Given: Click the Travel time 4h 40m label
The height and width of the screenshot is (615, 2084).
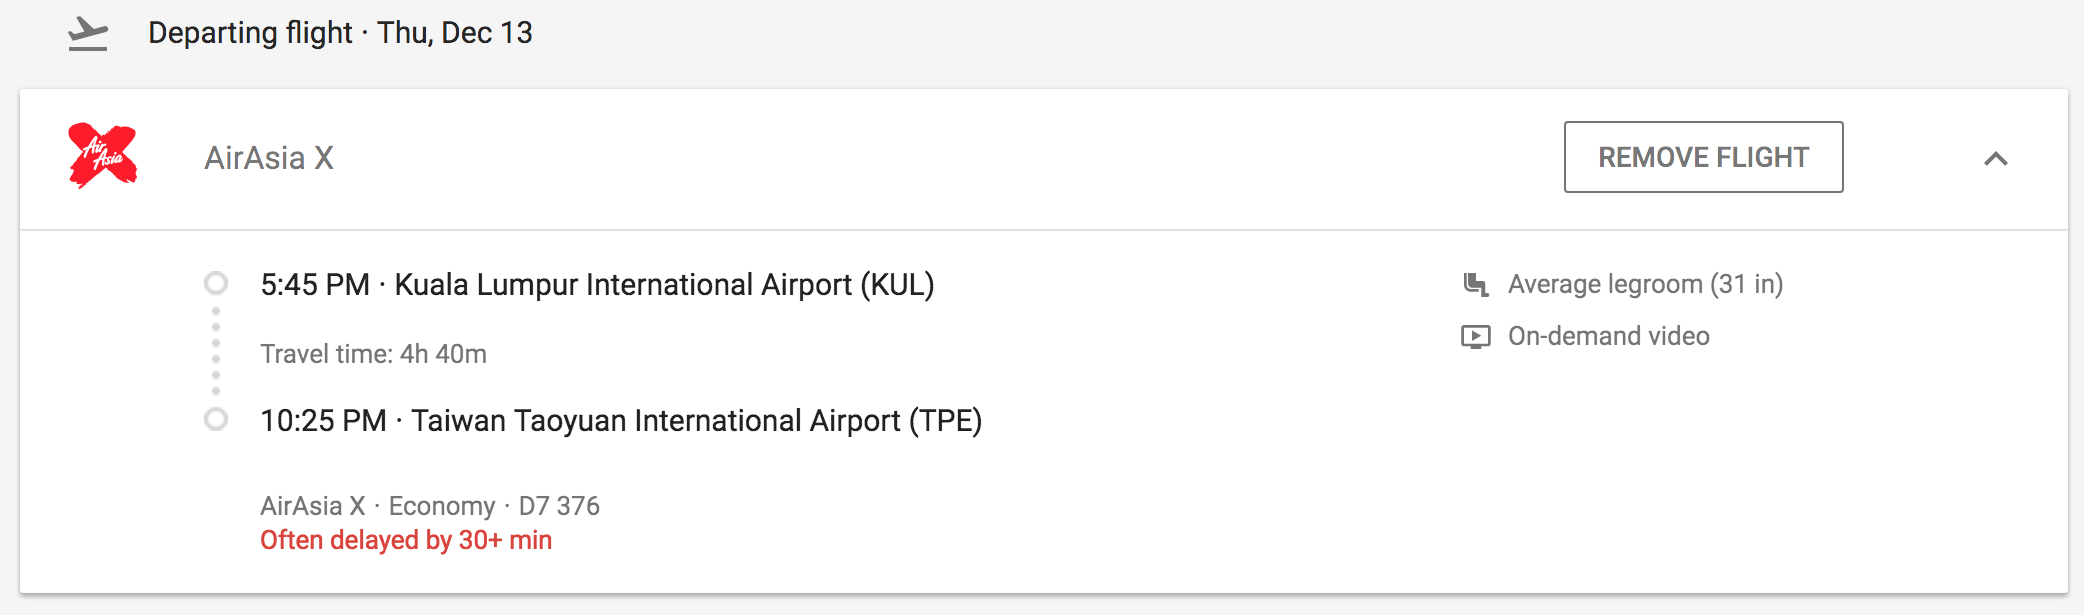Looking at the screenshot, I should pos(373,354).
